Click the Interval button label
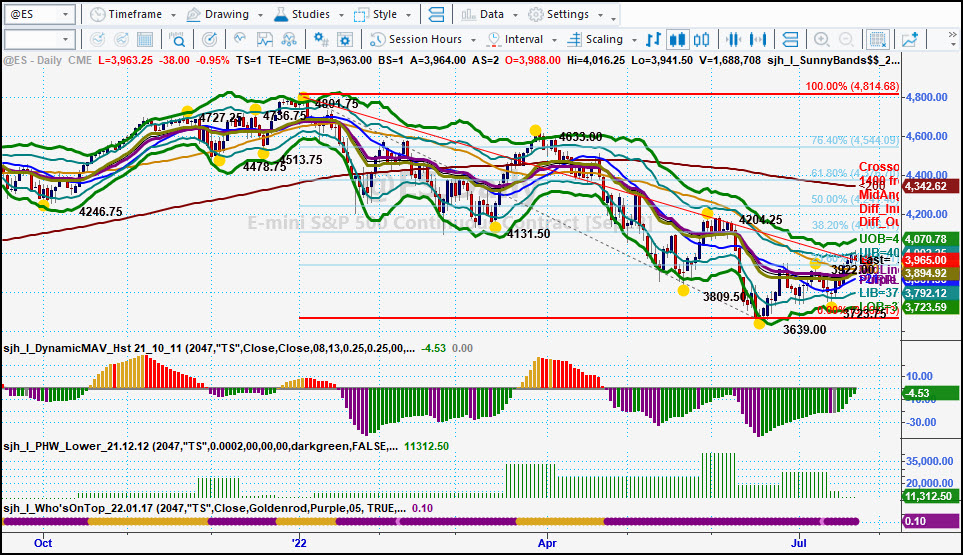The image size is (963, 555). click(x=524, y=39)
